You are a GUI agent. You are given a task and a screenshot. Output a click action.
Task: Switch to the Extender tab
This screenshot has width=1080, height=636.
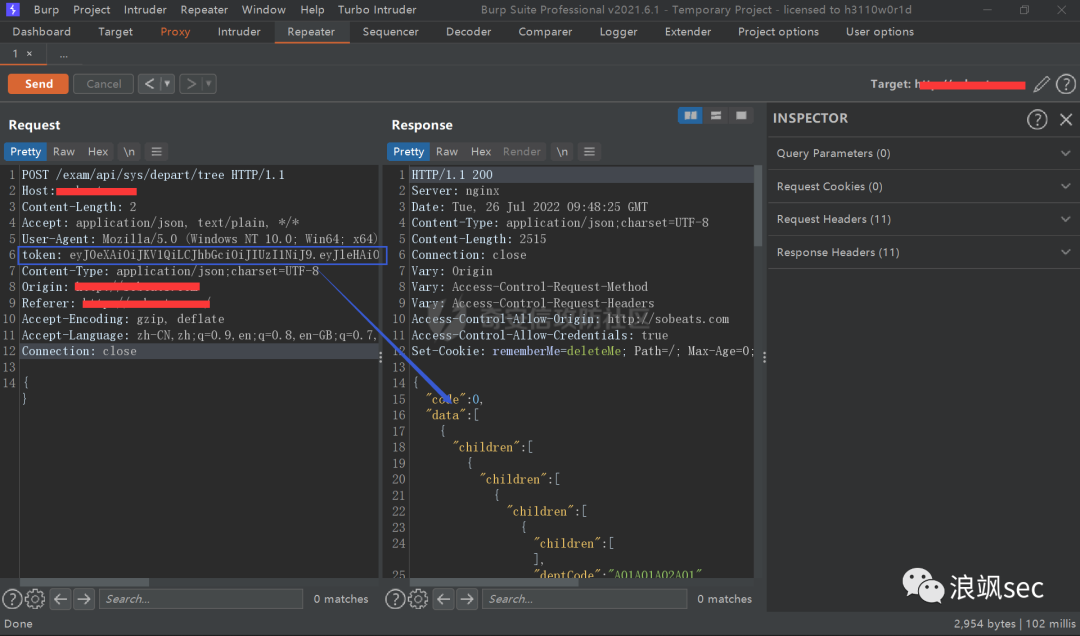pos(687,32)
